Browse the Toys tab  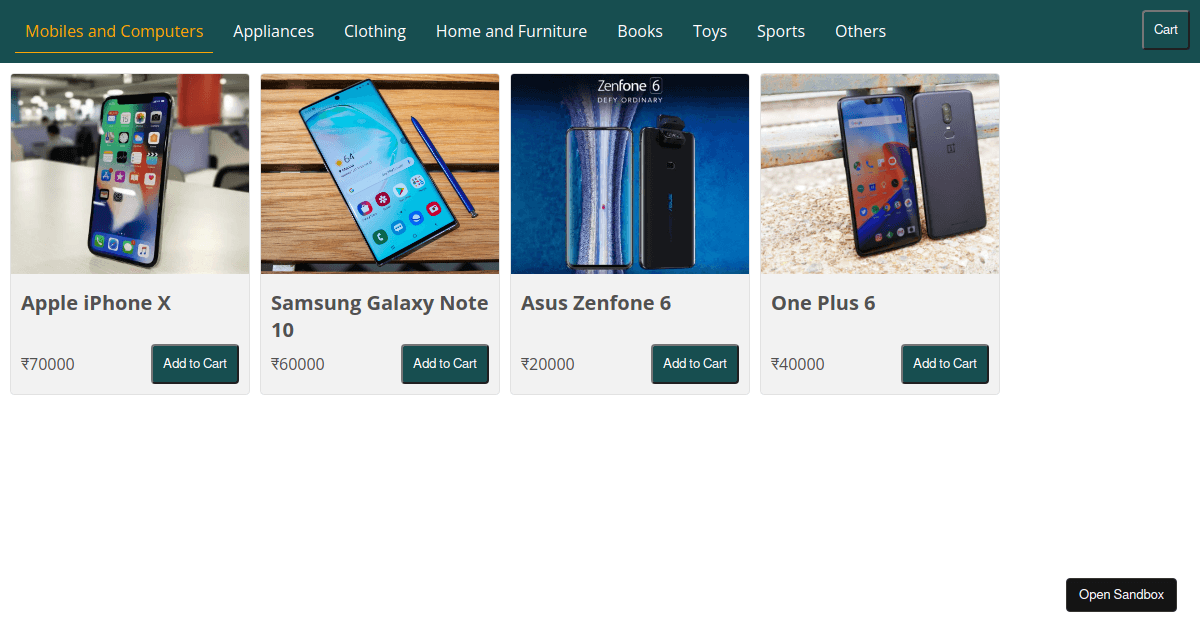click(x=710, y=31)
